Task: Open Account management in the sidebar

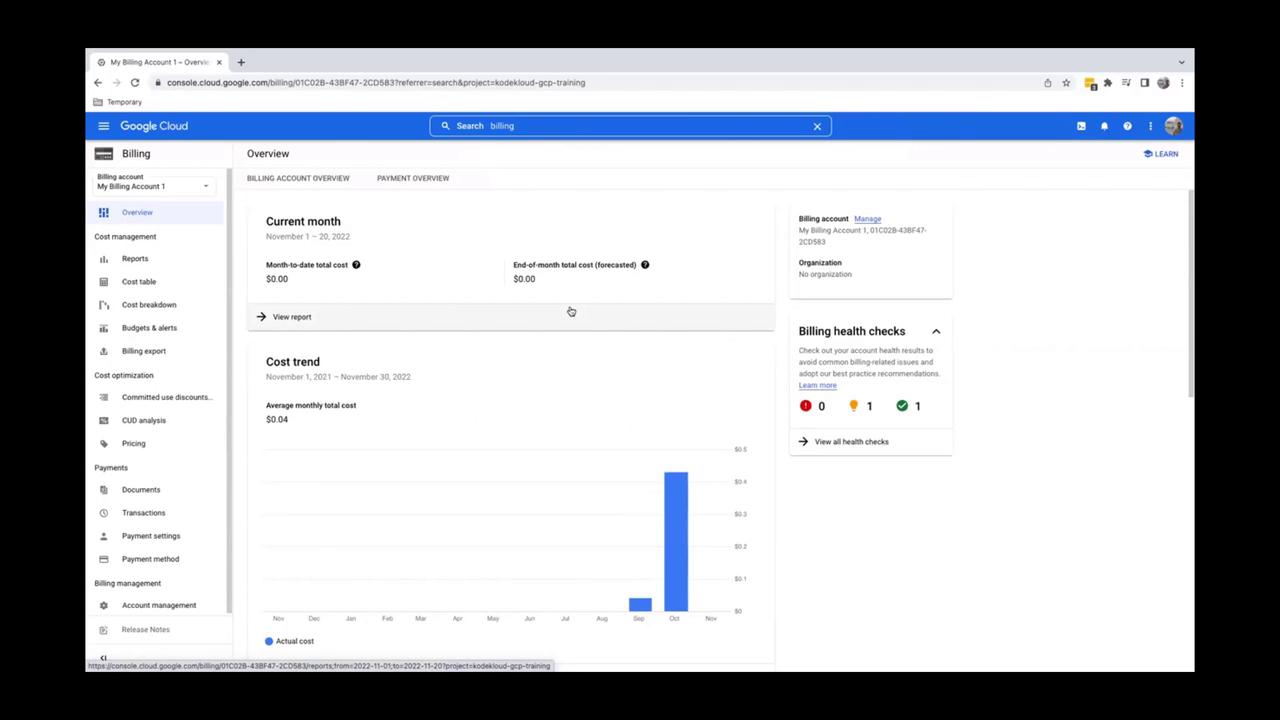Action: (159, 605)
